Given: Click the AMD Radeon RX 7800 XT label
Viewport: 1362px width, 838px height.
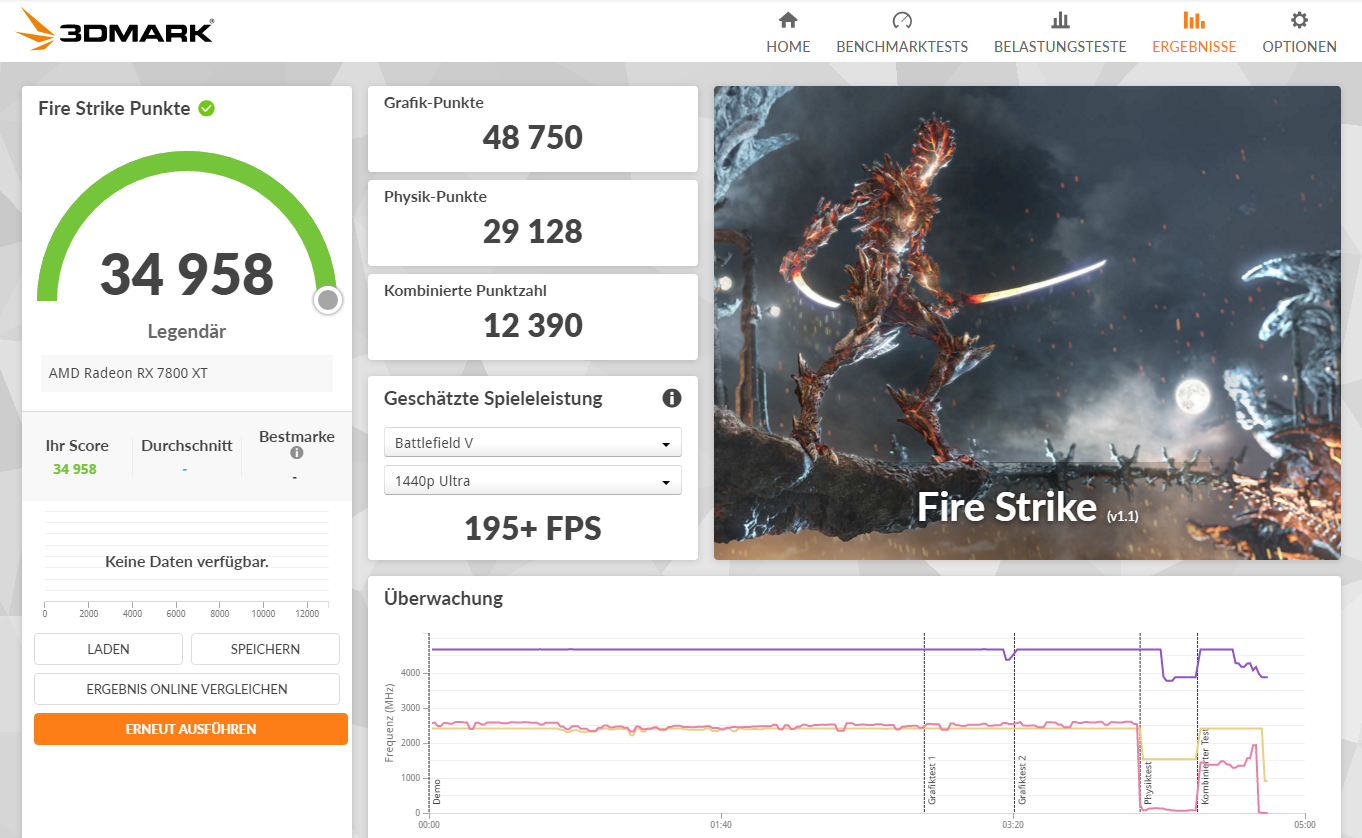Looking at the screenshot, I should [x=128, y=374].
